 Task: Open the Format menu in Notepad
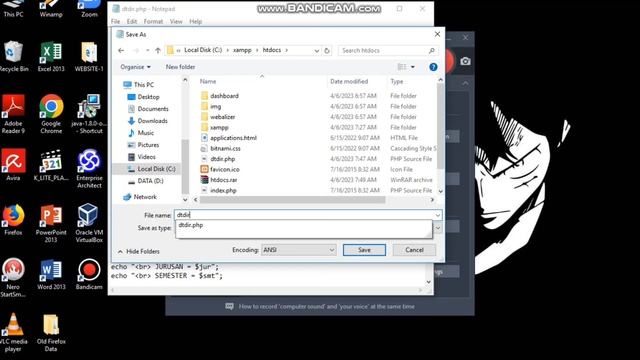point(153,21)
